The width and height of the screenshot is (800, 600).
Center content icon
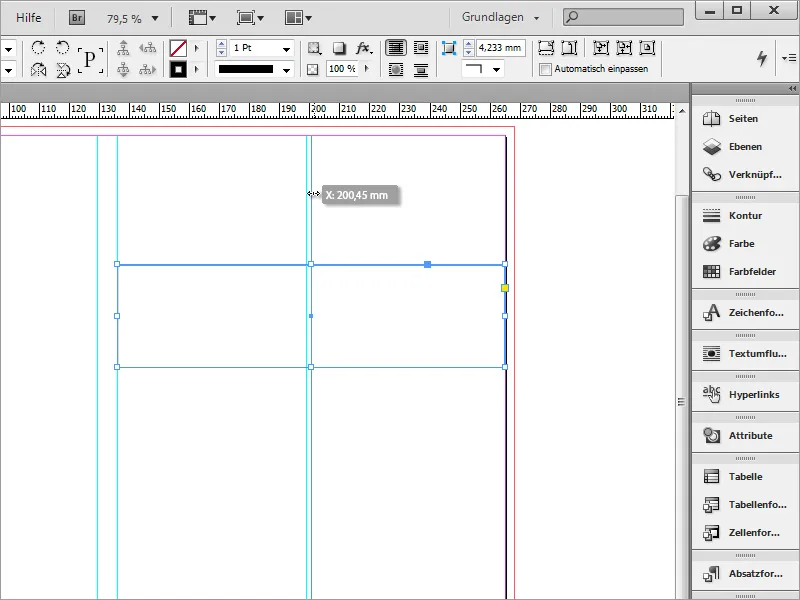[647, 48]
